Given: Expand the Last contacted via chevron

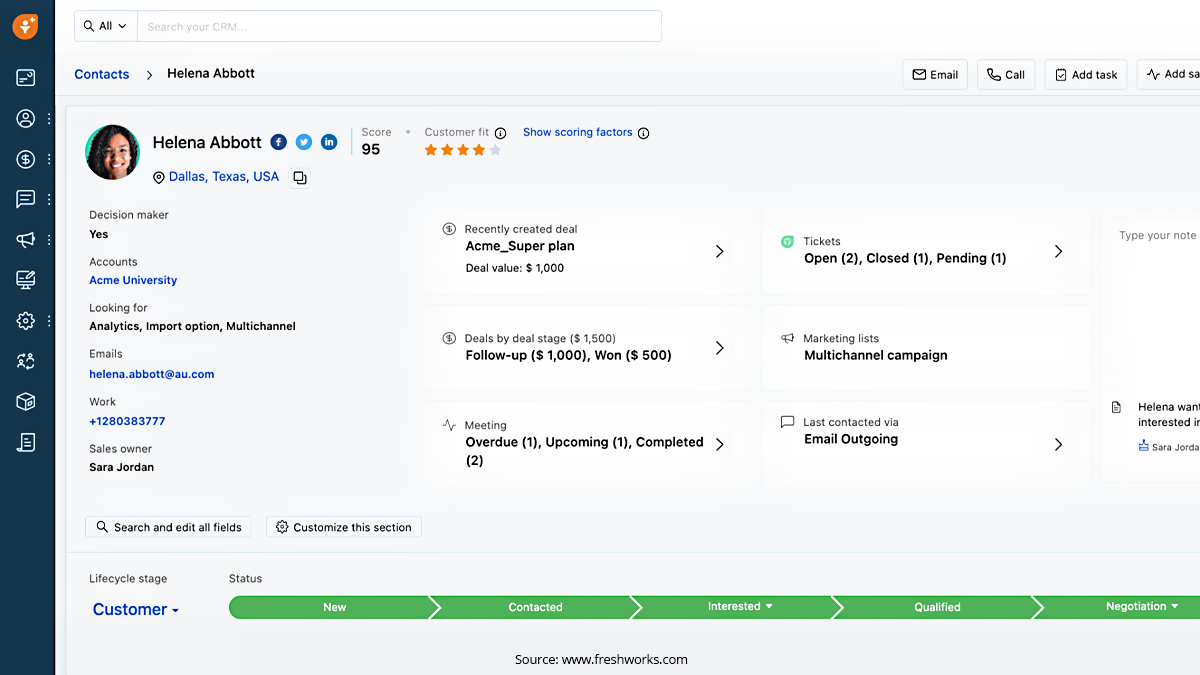Looking at the screenshot, I should (1058, 444).
